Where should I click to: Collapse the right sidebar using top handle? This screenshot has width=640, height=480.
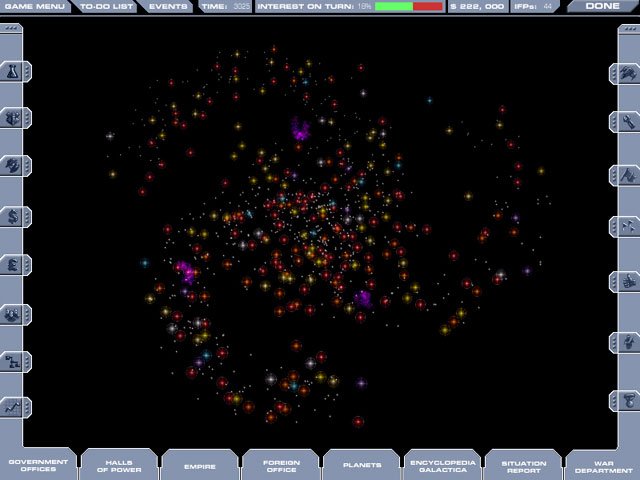627,28
